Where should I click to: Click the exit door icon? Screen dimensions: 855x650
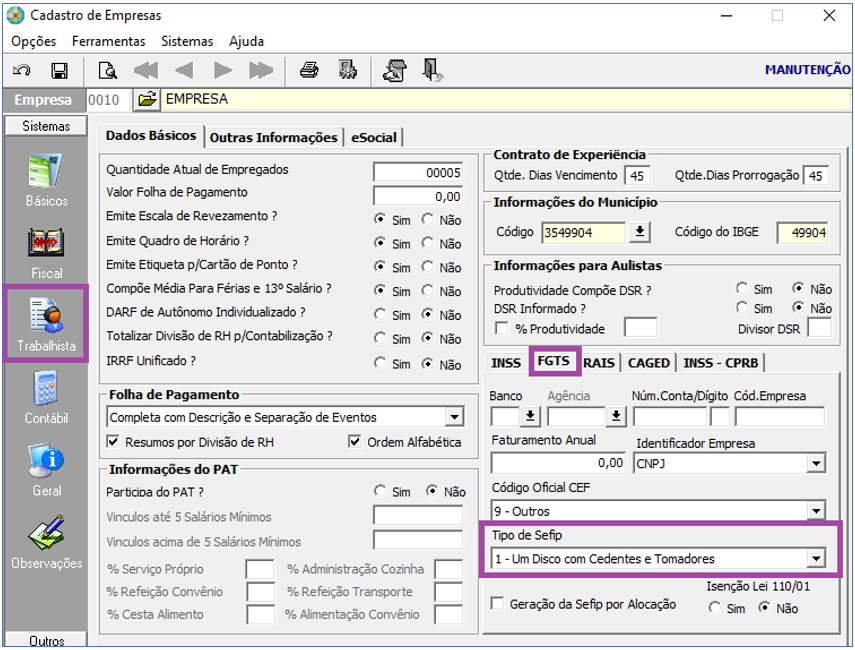432,70
